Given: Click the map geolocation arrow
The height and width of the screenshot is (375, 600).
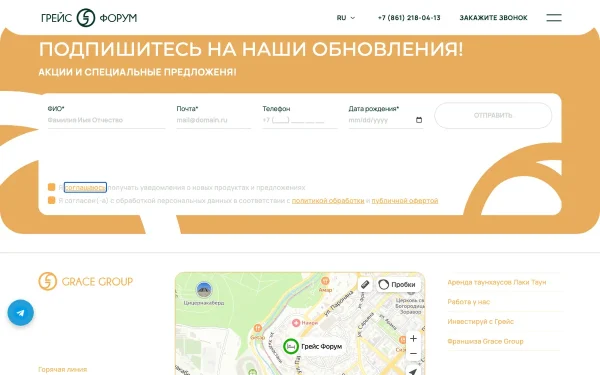Looking at the screenshot, I should pos(413,371).
